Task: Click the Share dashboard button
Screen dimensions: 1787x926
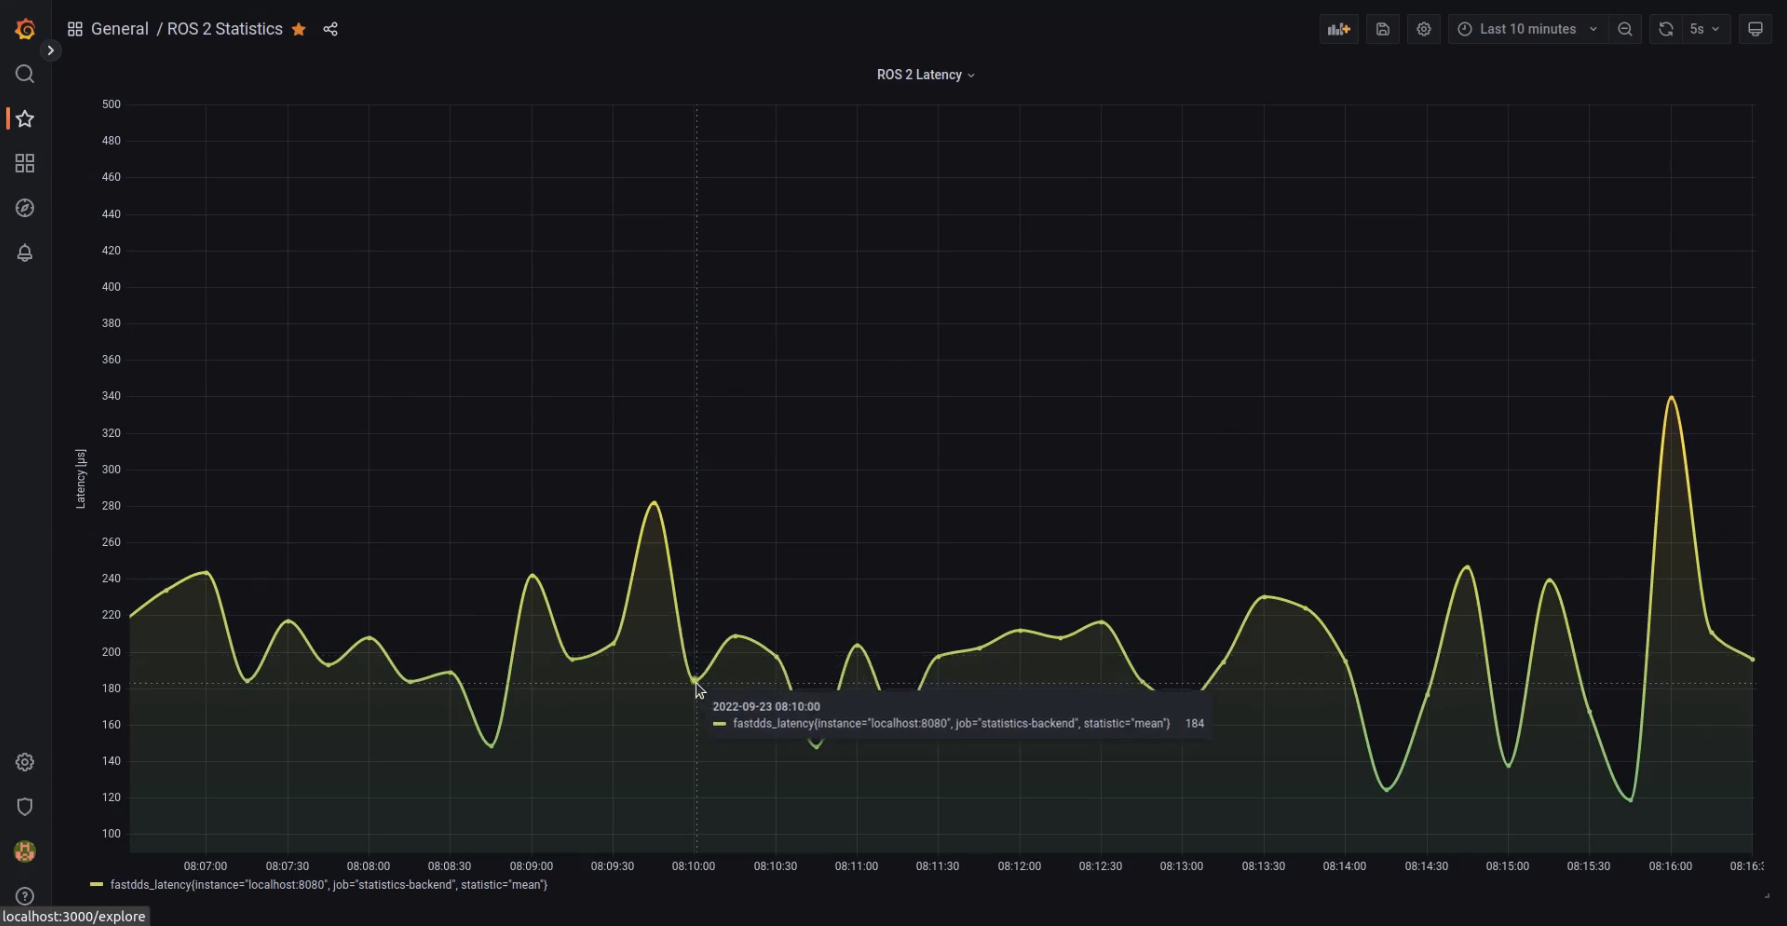Action: pyautogui.click(x=331, y=29)
